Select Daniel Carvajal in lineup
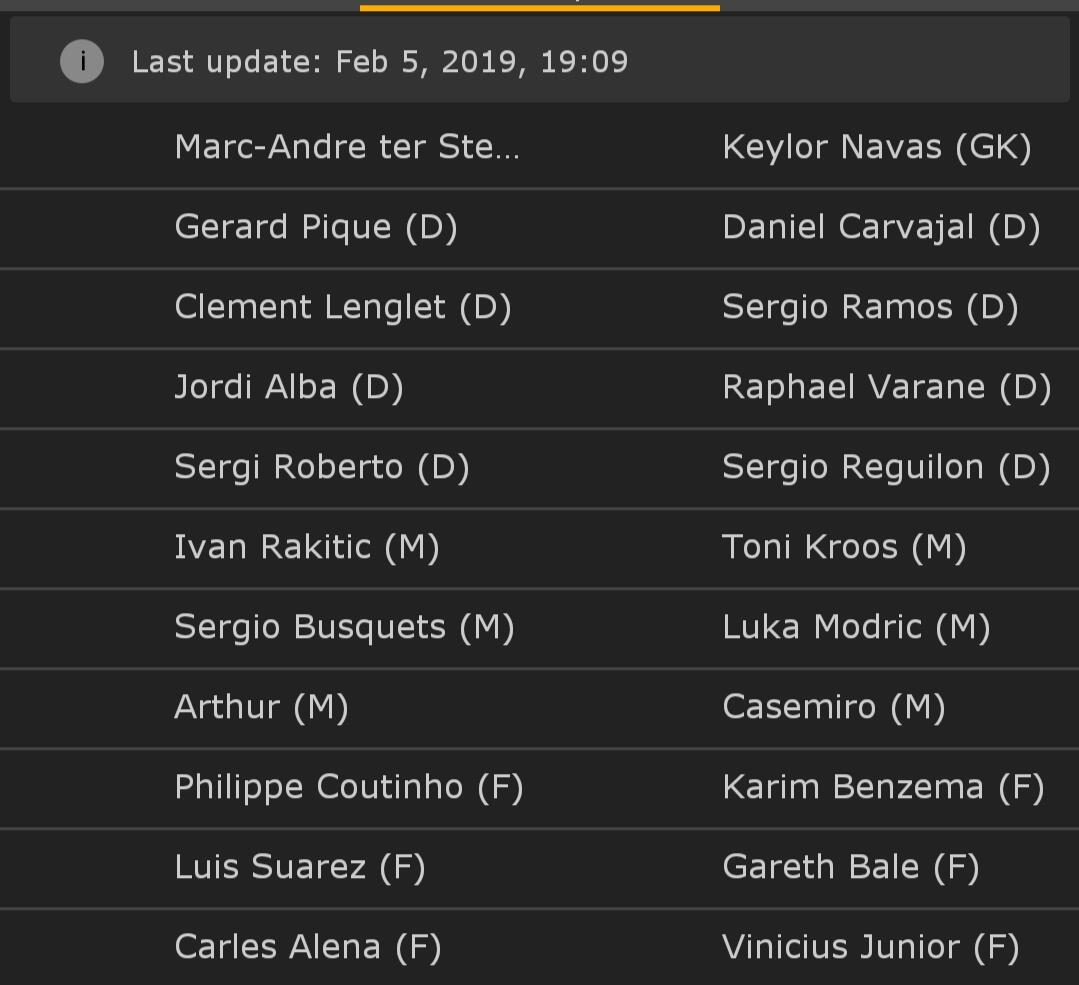 click(881, 228)
